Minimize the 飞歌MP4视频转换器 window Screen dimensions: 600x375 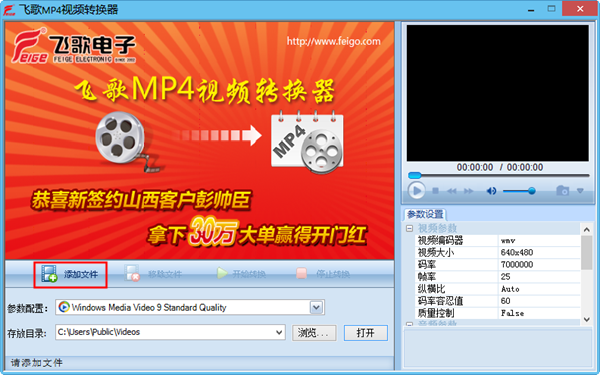(x=531, y=9)
